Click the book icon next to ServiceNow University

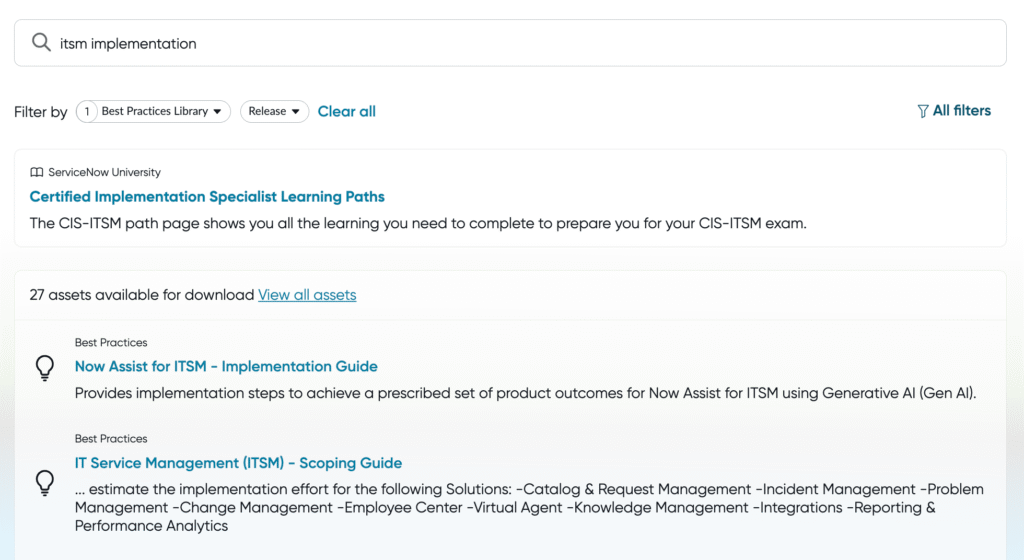[37, 172]
